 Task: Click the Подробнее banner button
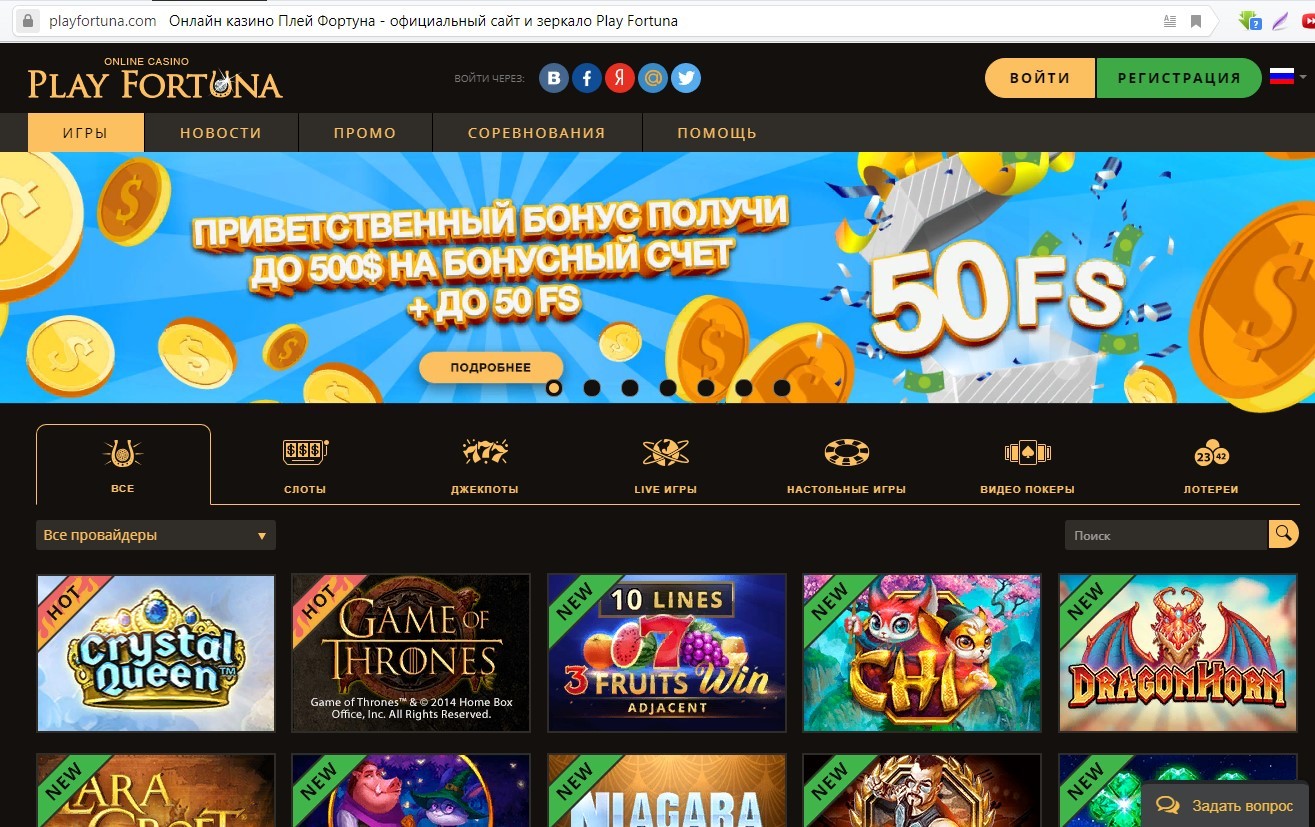(x=491, y=367)
